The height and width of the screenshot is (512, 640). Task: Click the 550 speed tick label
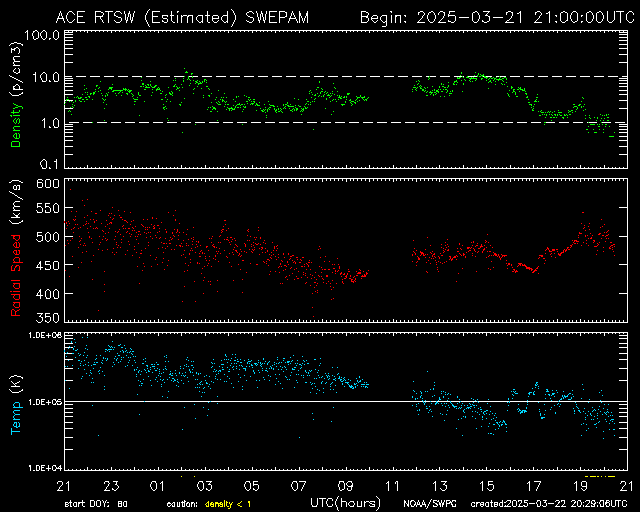48,208
